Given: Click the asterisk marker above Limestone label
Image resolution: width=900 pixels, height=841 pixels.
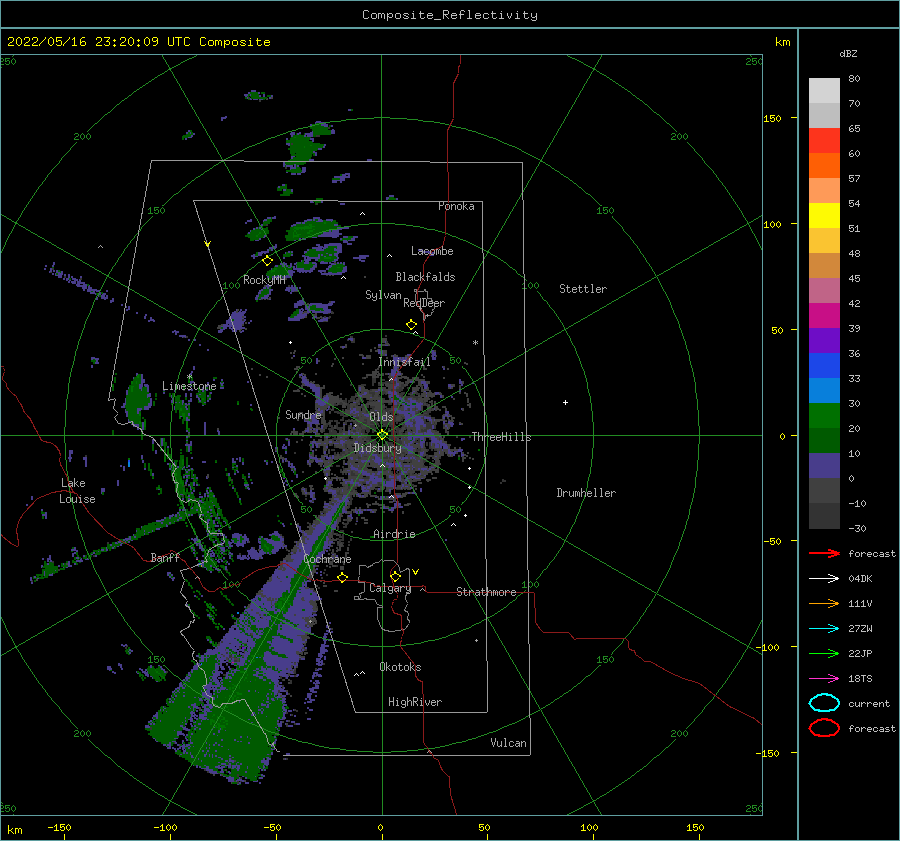Looking at the screenshot, I should point(189,377).
